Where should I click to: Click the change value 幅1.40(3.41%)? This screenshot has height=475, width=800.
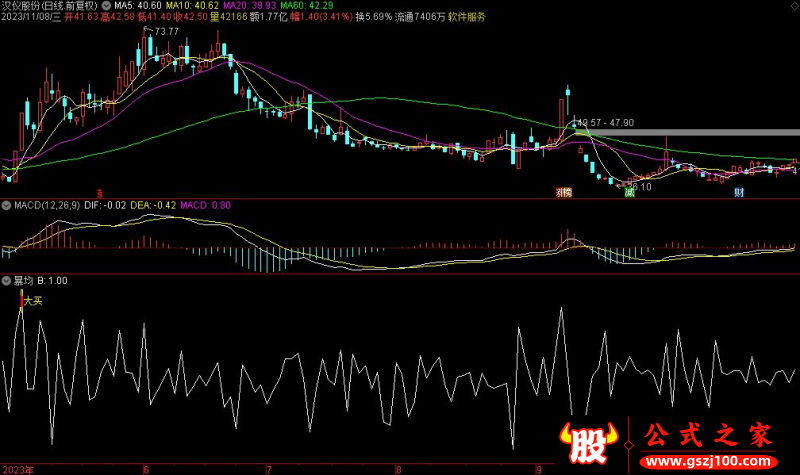pyautogui.click(x=321, y=17)
